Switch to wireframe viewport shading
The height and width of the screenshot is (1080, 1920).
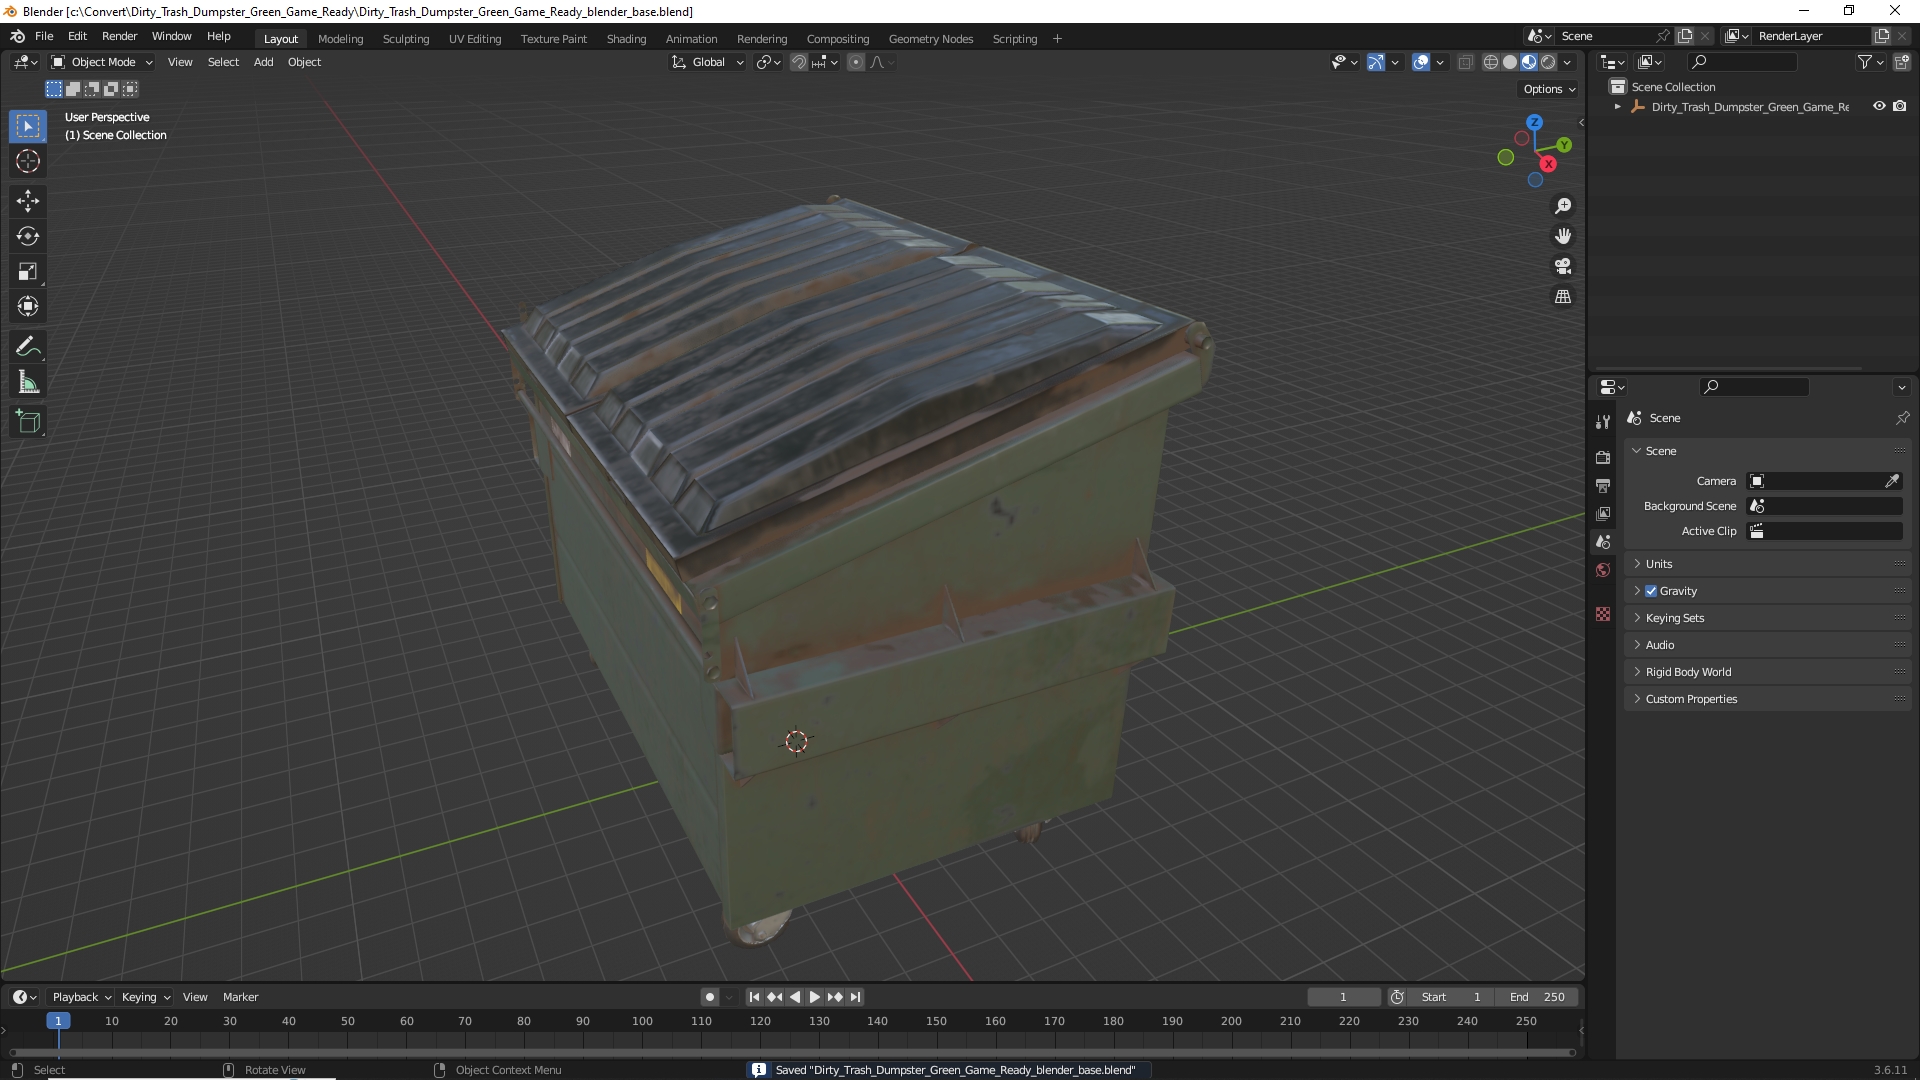pyautogui.click(x=1491, y=62)
